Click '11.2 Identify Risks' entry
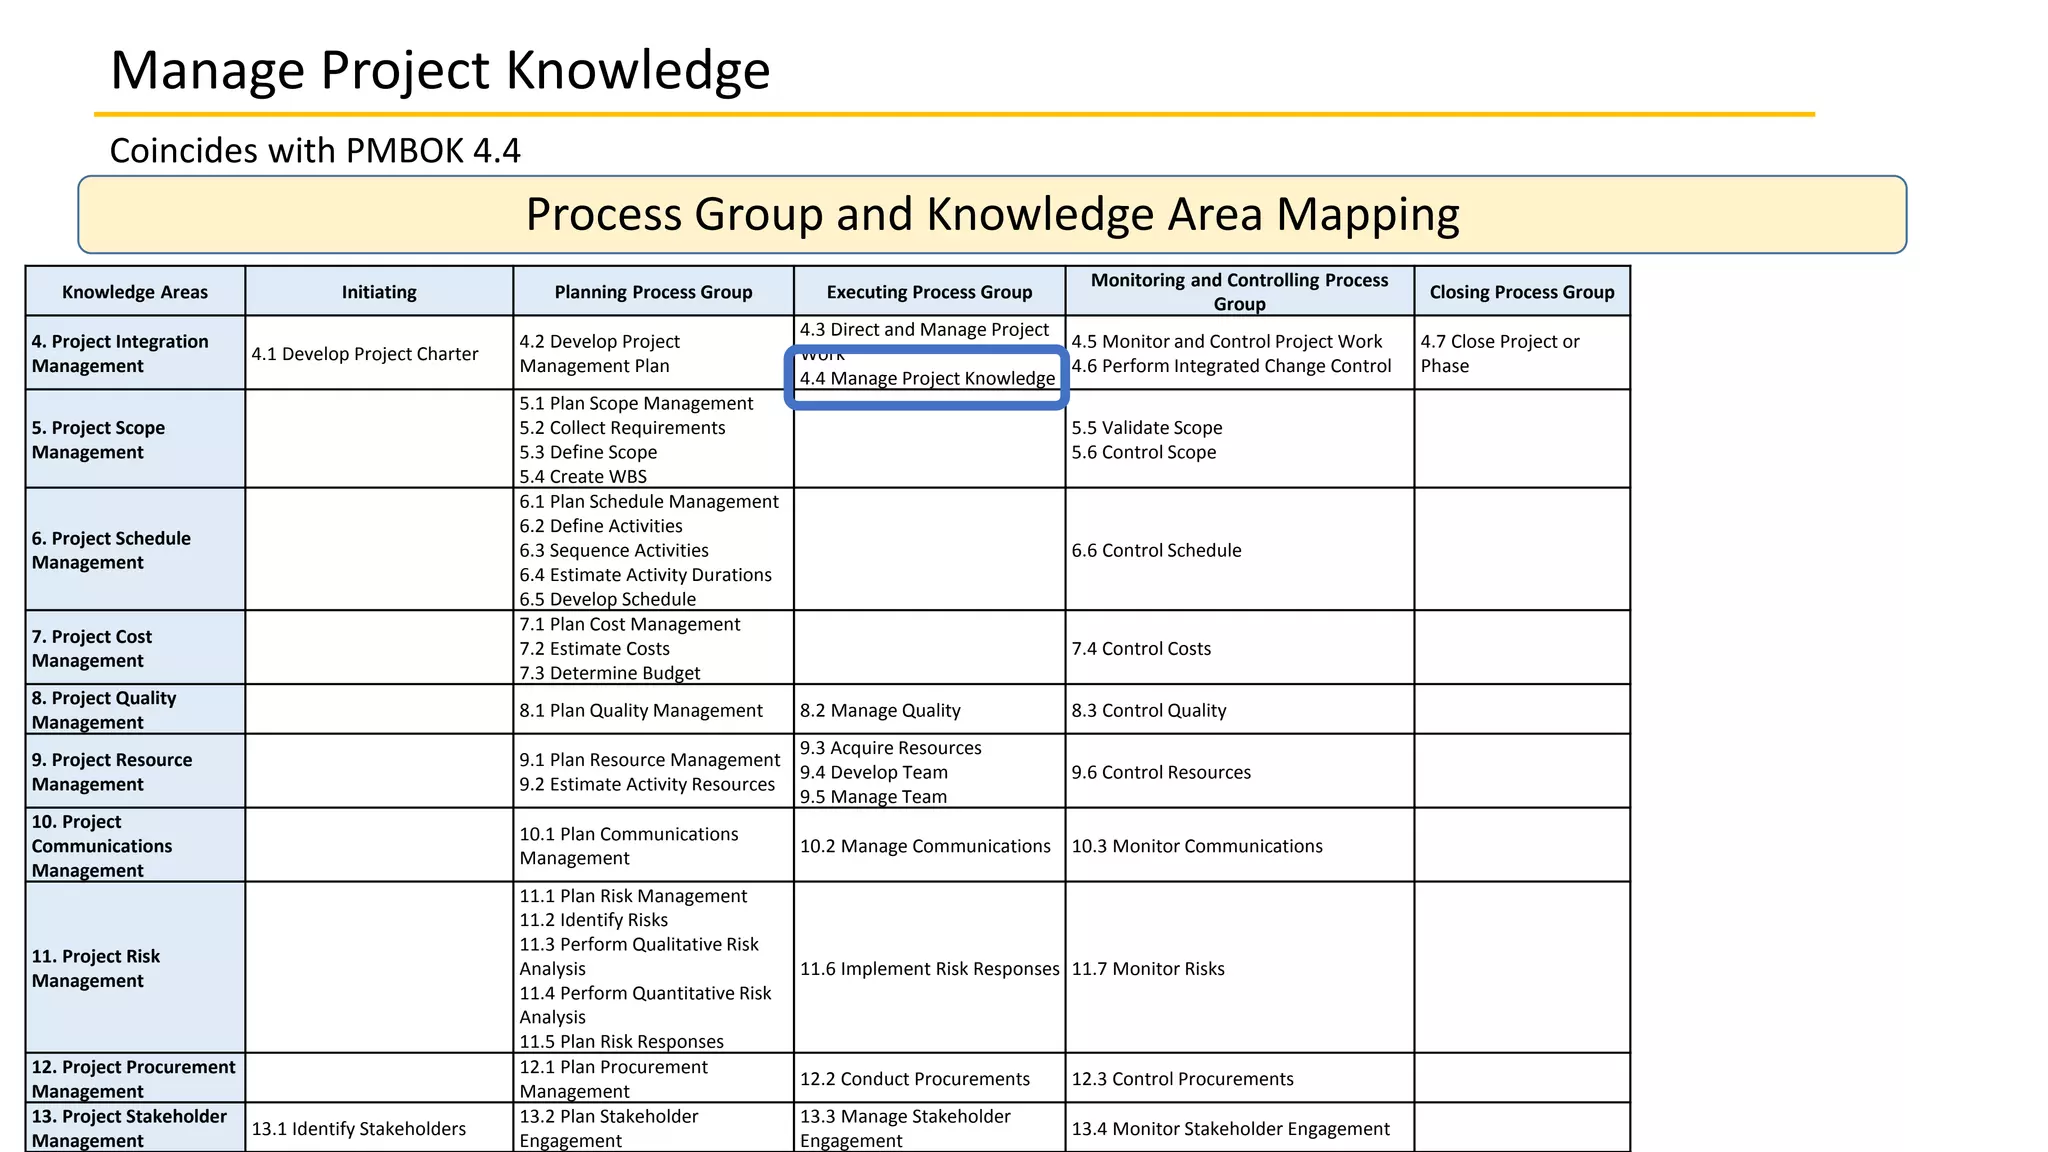Image resolution: width=2048 pixels, height=1152 pixels. point(594,920)
